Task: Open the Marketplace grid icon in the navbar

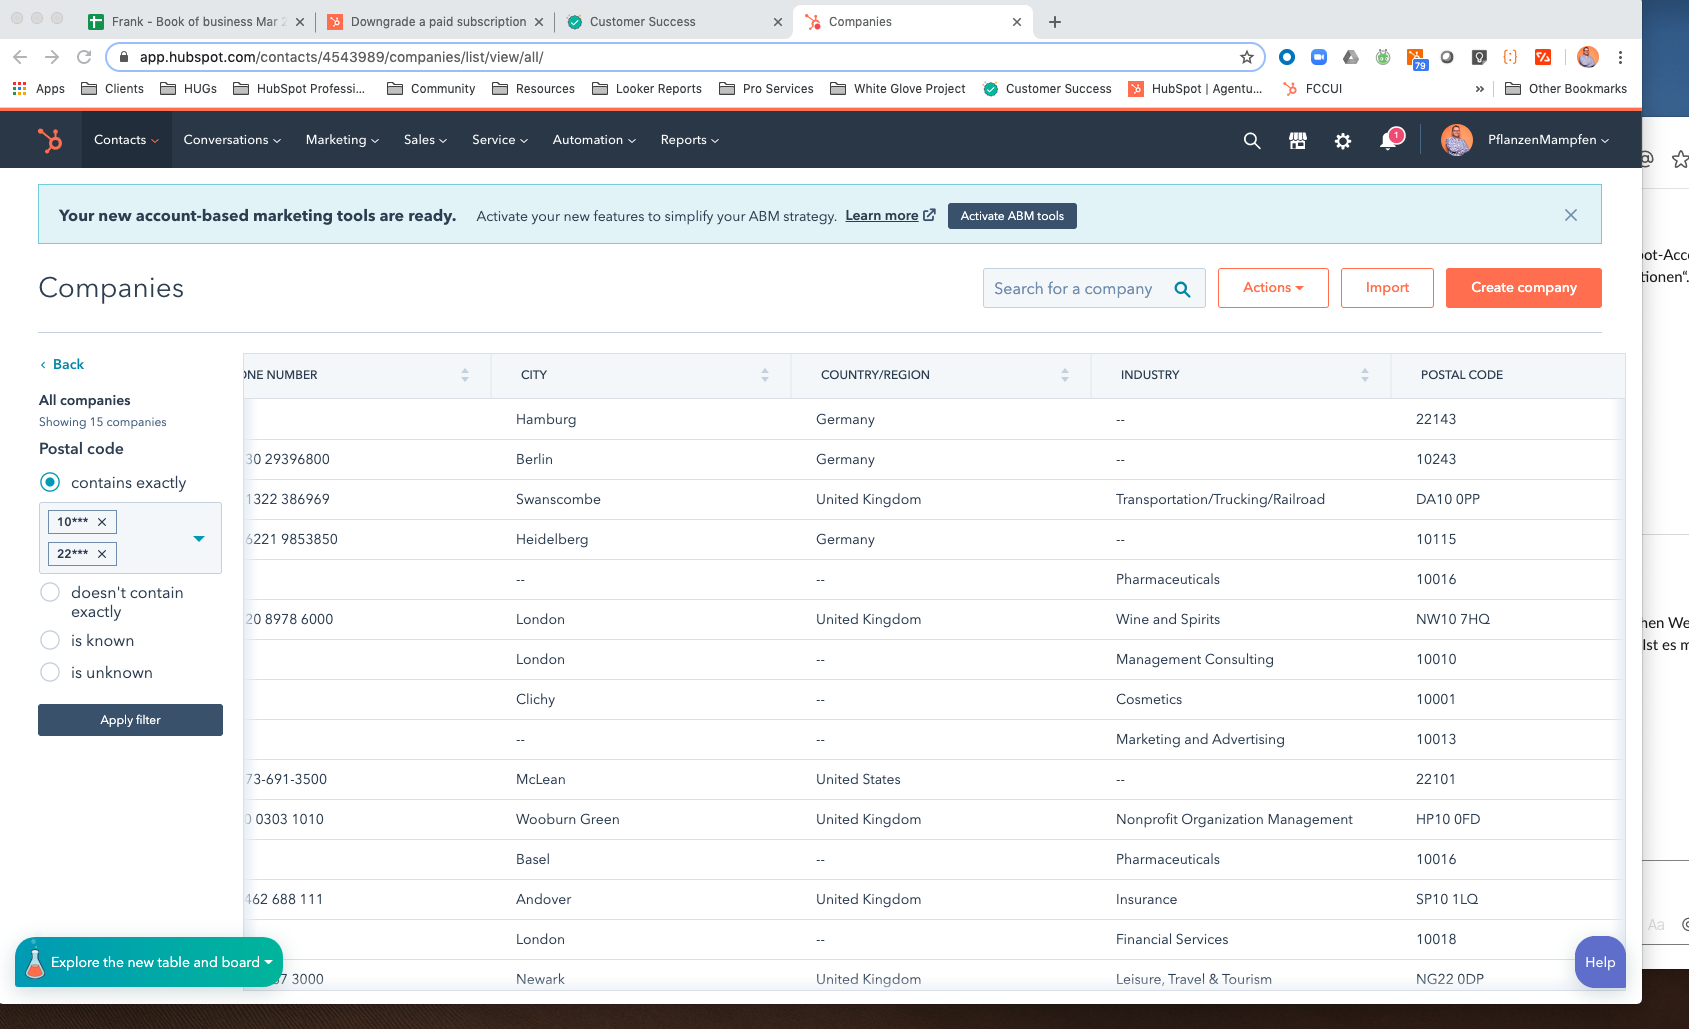Action: 1297,140
